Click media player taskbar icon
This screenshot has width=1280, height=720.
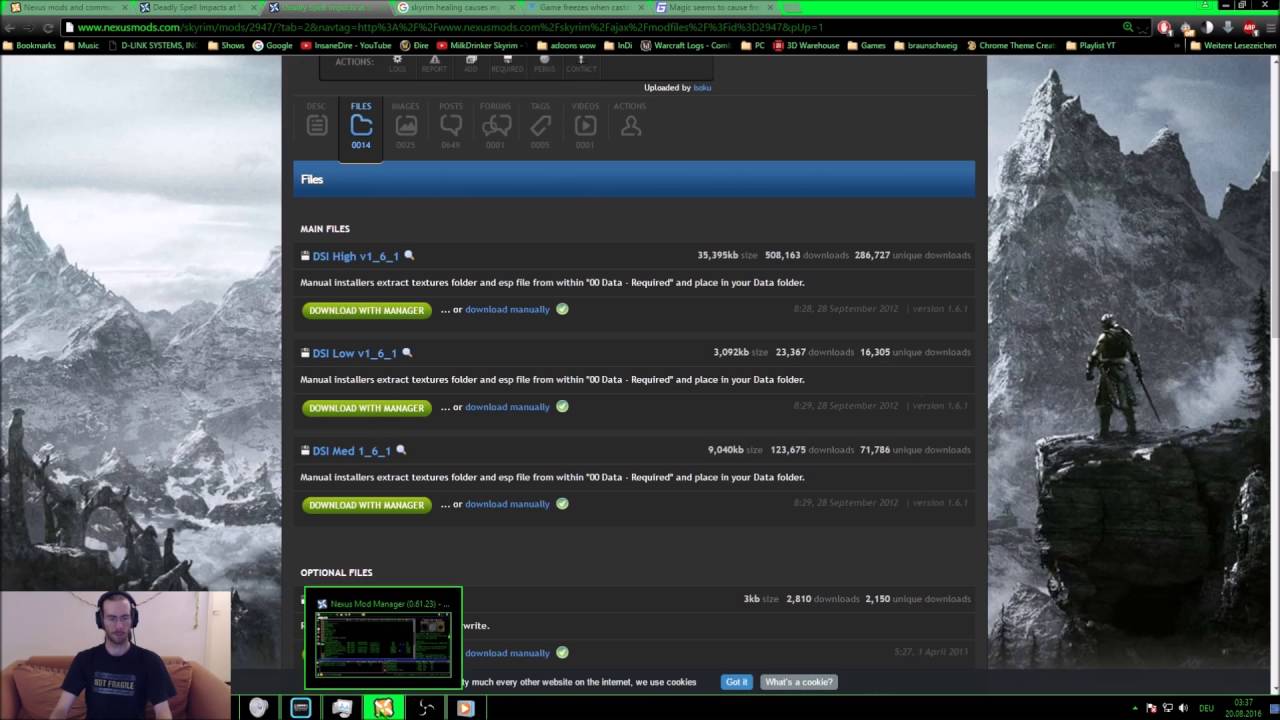465,708
